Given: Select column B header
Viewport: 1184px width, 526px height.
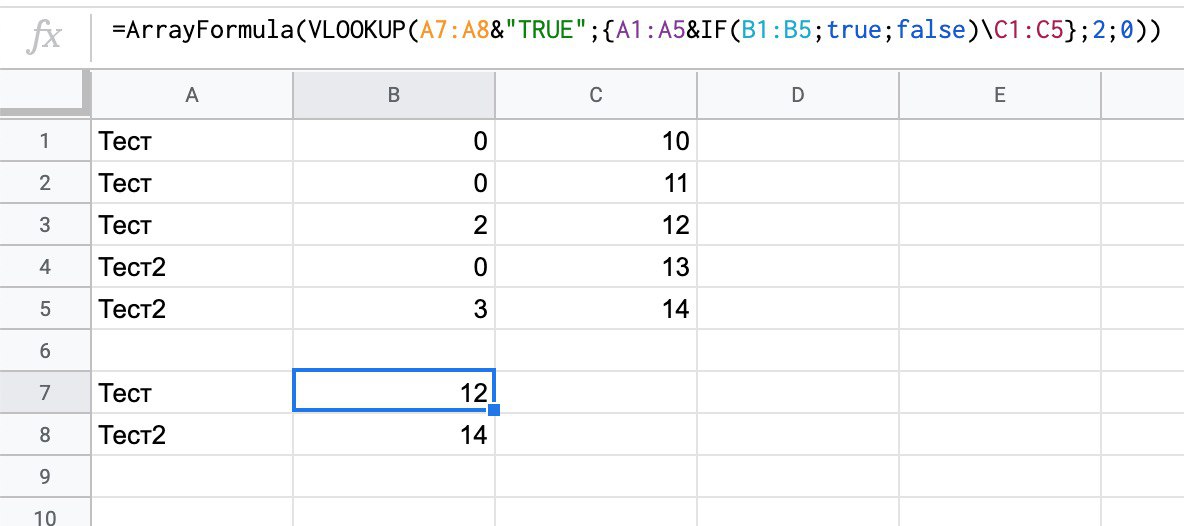Looking at the screenshot, I should (x=394, y=95).
